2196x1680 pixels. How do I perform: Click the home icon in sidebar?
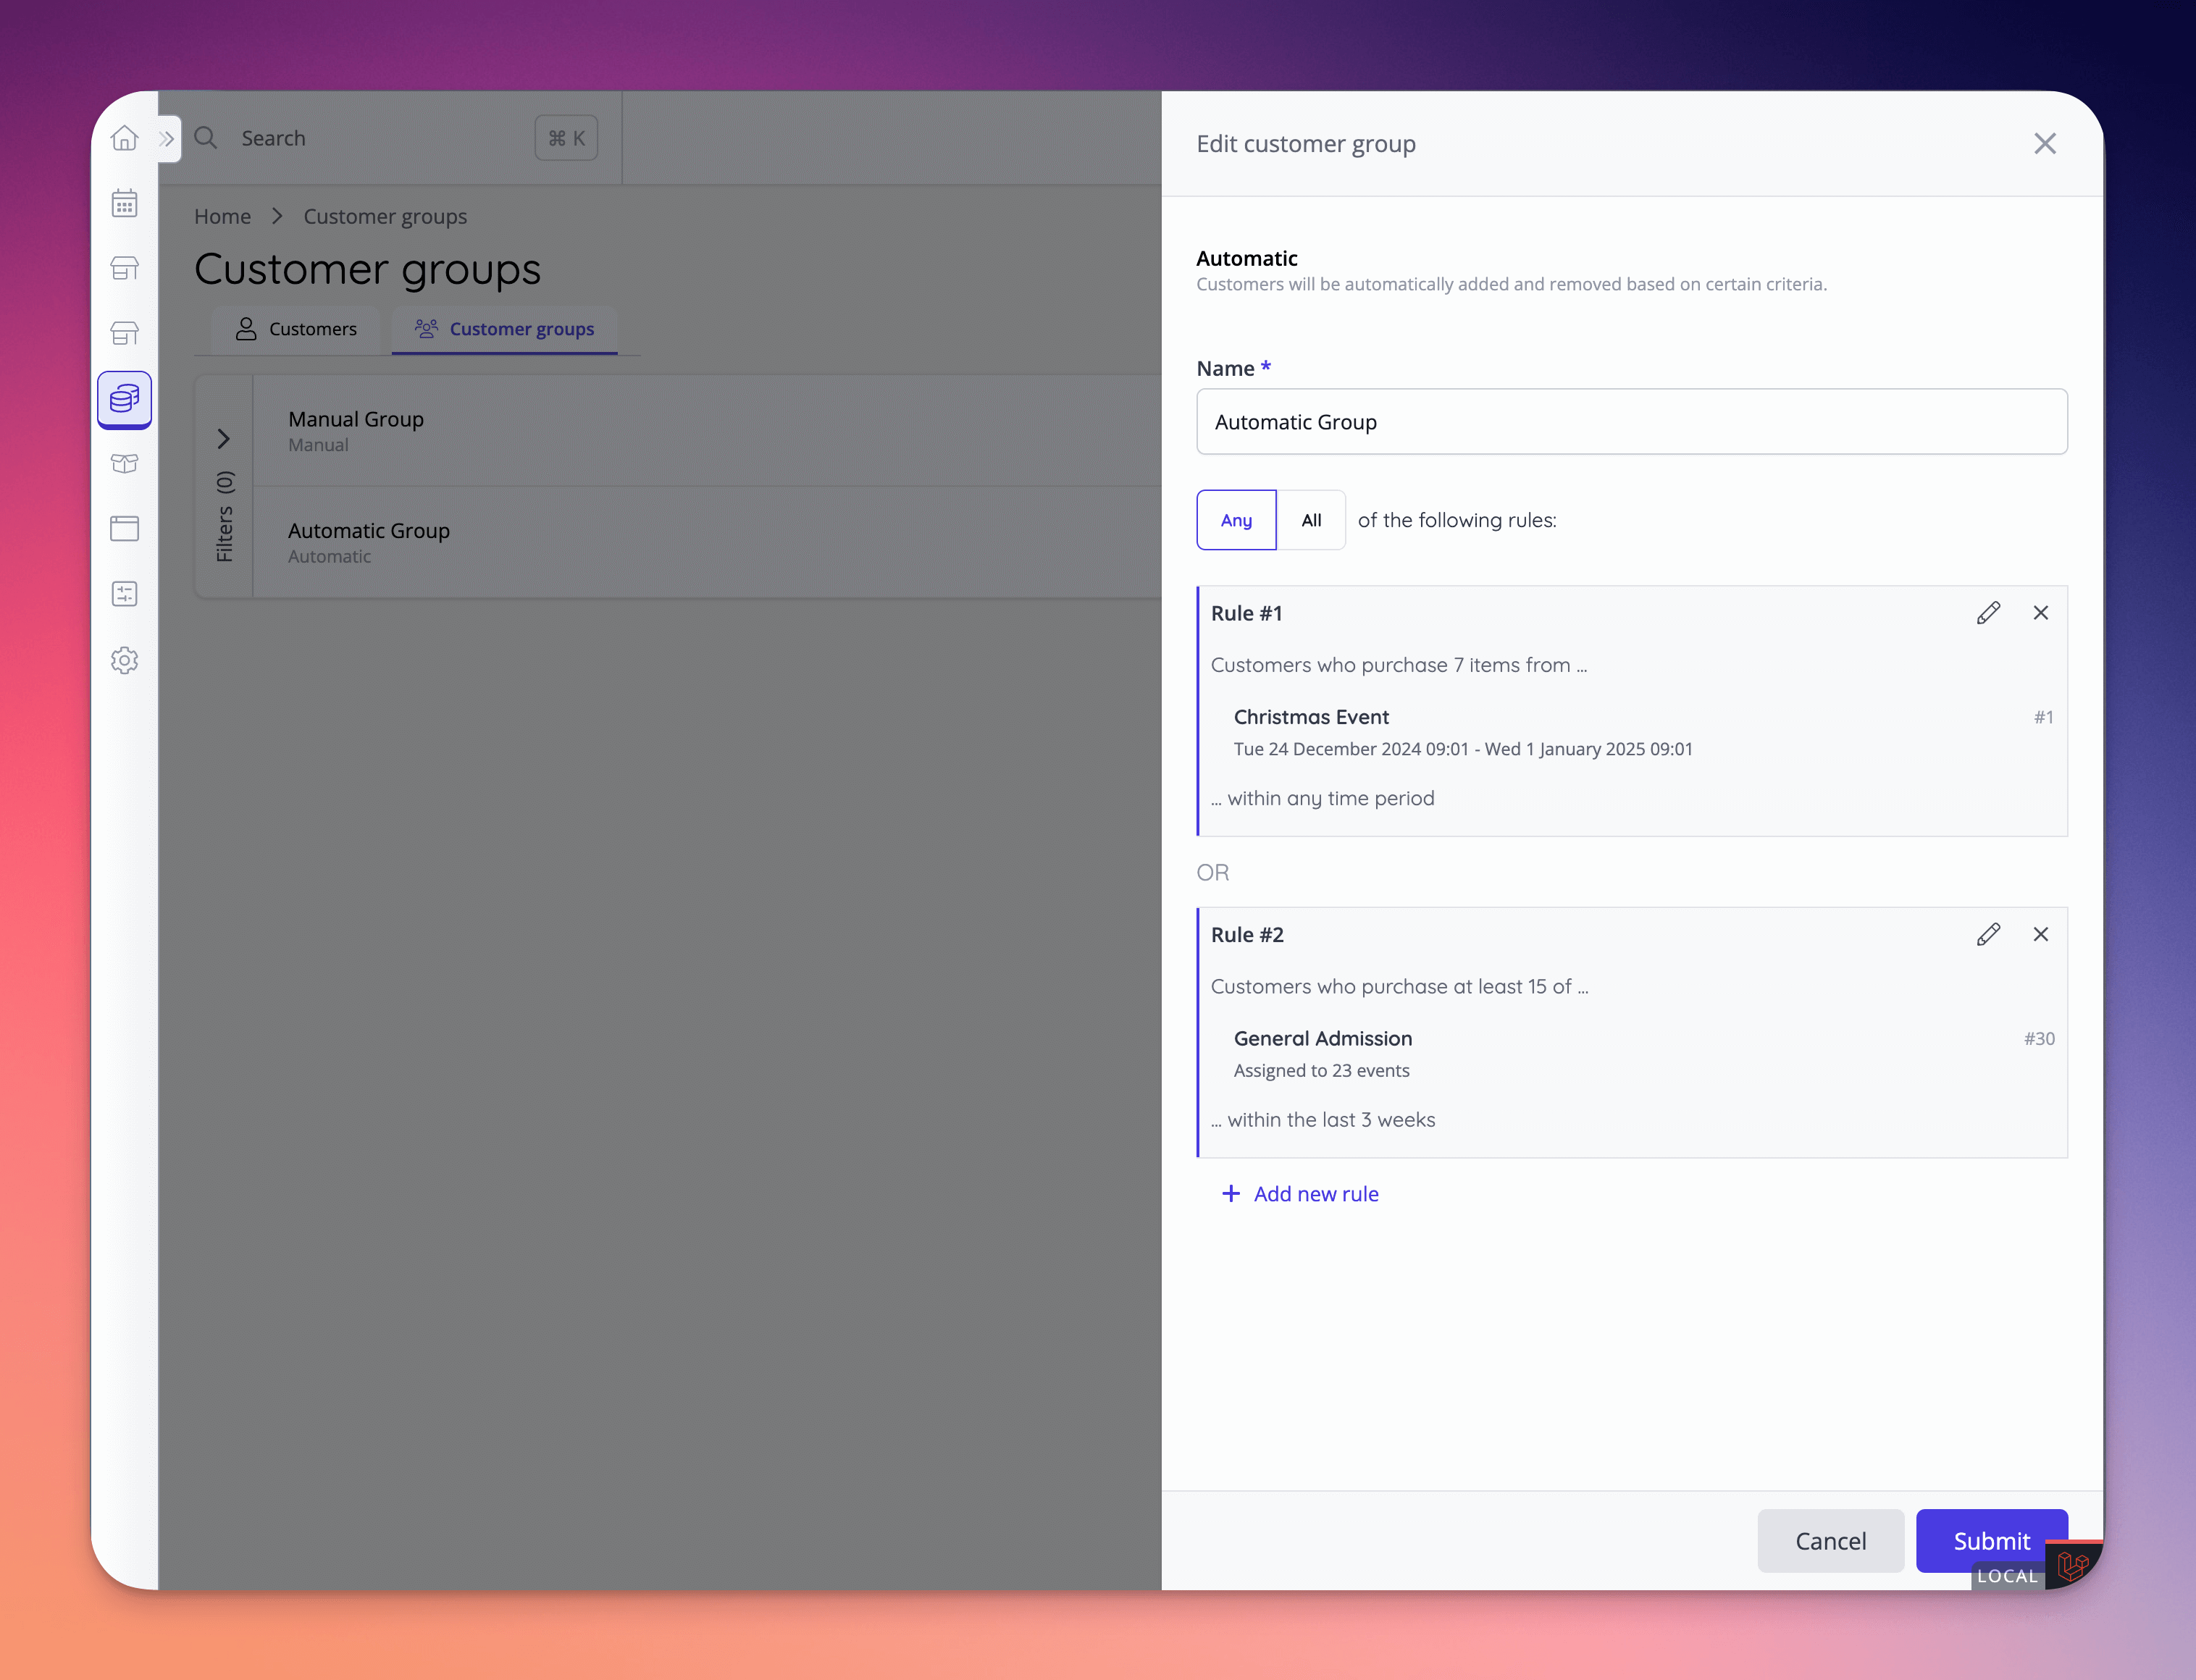124,138
